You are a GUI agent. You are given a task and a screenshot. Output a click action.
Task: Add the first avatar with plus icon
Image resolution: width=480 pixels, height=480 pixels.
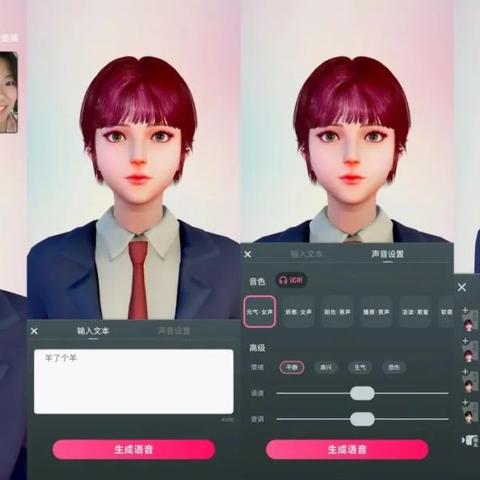pos(465,310)
